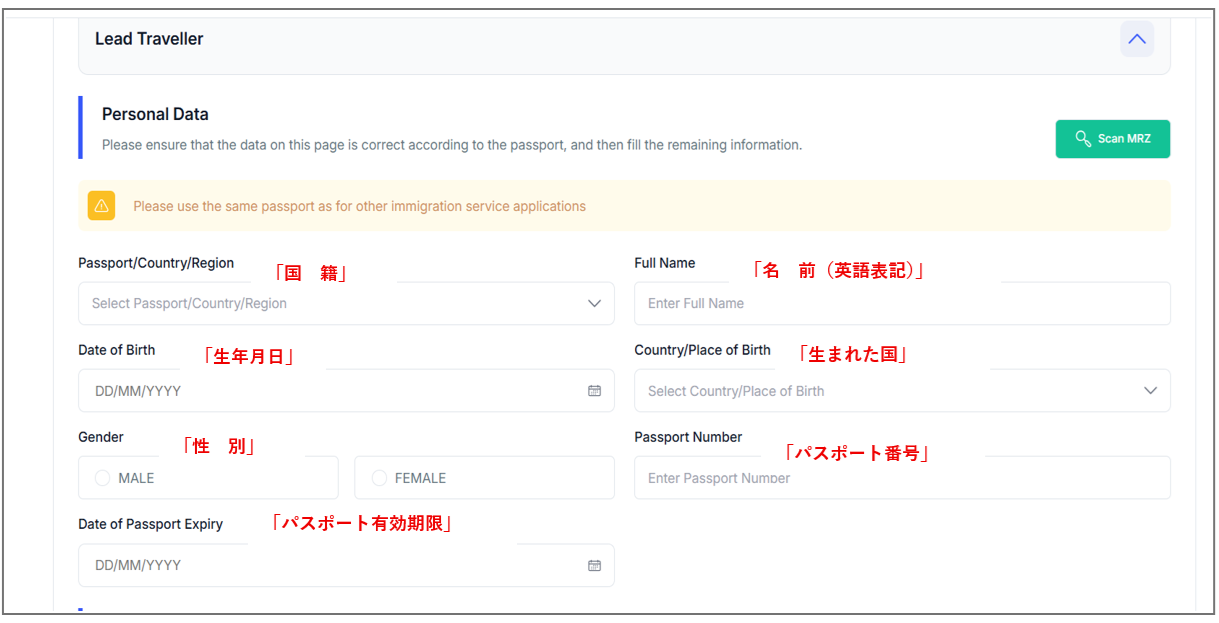The width and height of the screenshot is (1219, 623).
Task: Select the MALE radio button
Action: point(102,479)
